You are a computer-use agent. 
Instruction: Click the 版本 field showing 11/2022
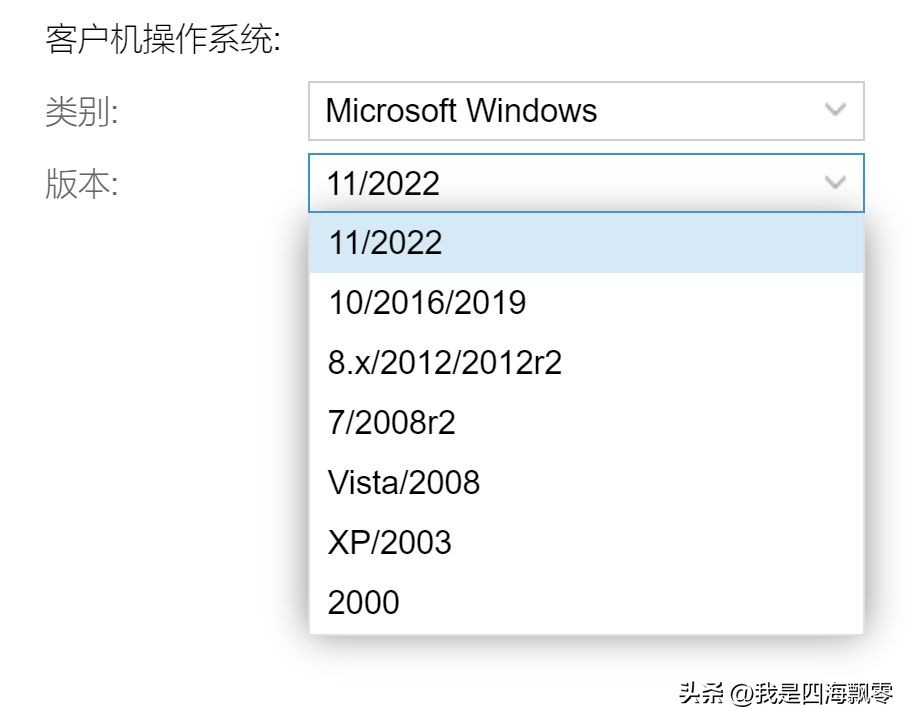(x=560, y=183)
